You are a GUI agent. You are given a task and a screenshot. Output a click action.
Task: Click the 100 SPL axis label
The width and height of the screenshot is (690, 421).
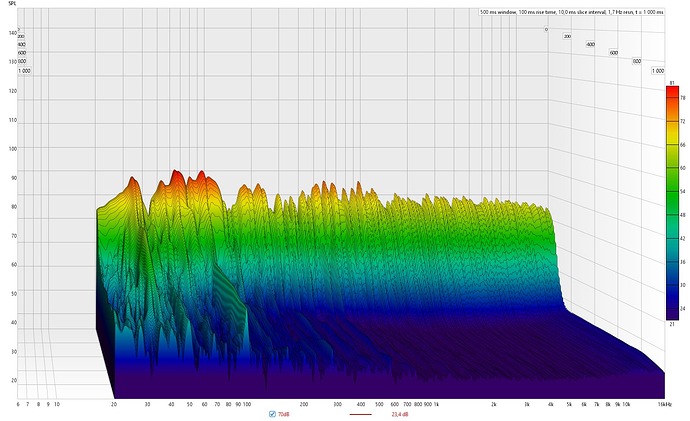pyautogui.click(x=13, y=149)
